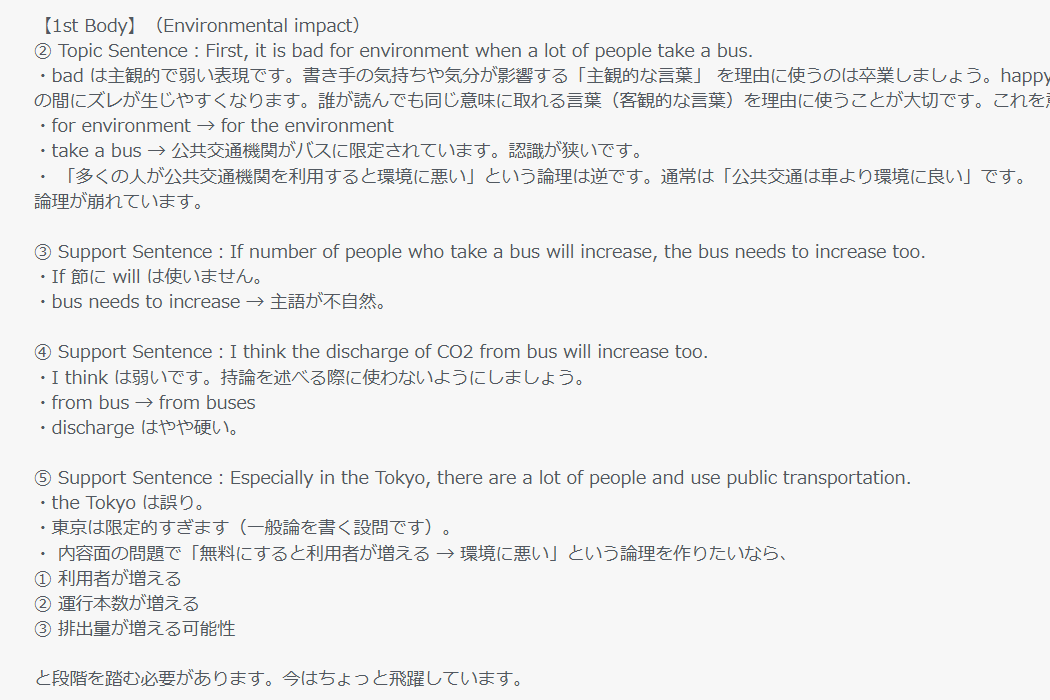
Task: Click the list item ② 運行本数が増える
Action: (117, 604)
